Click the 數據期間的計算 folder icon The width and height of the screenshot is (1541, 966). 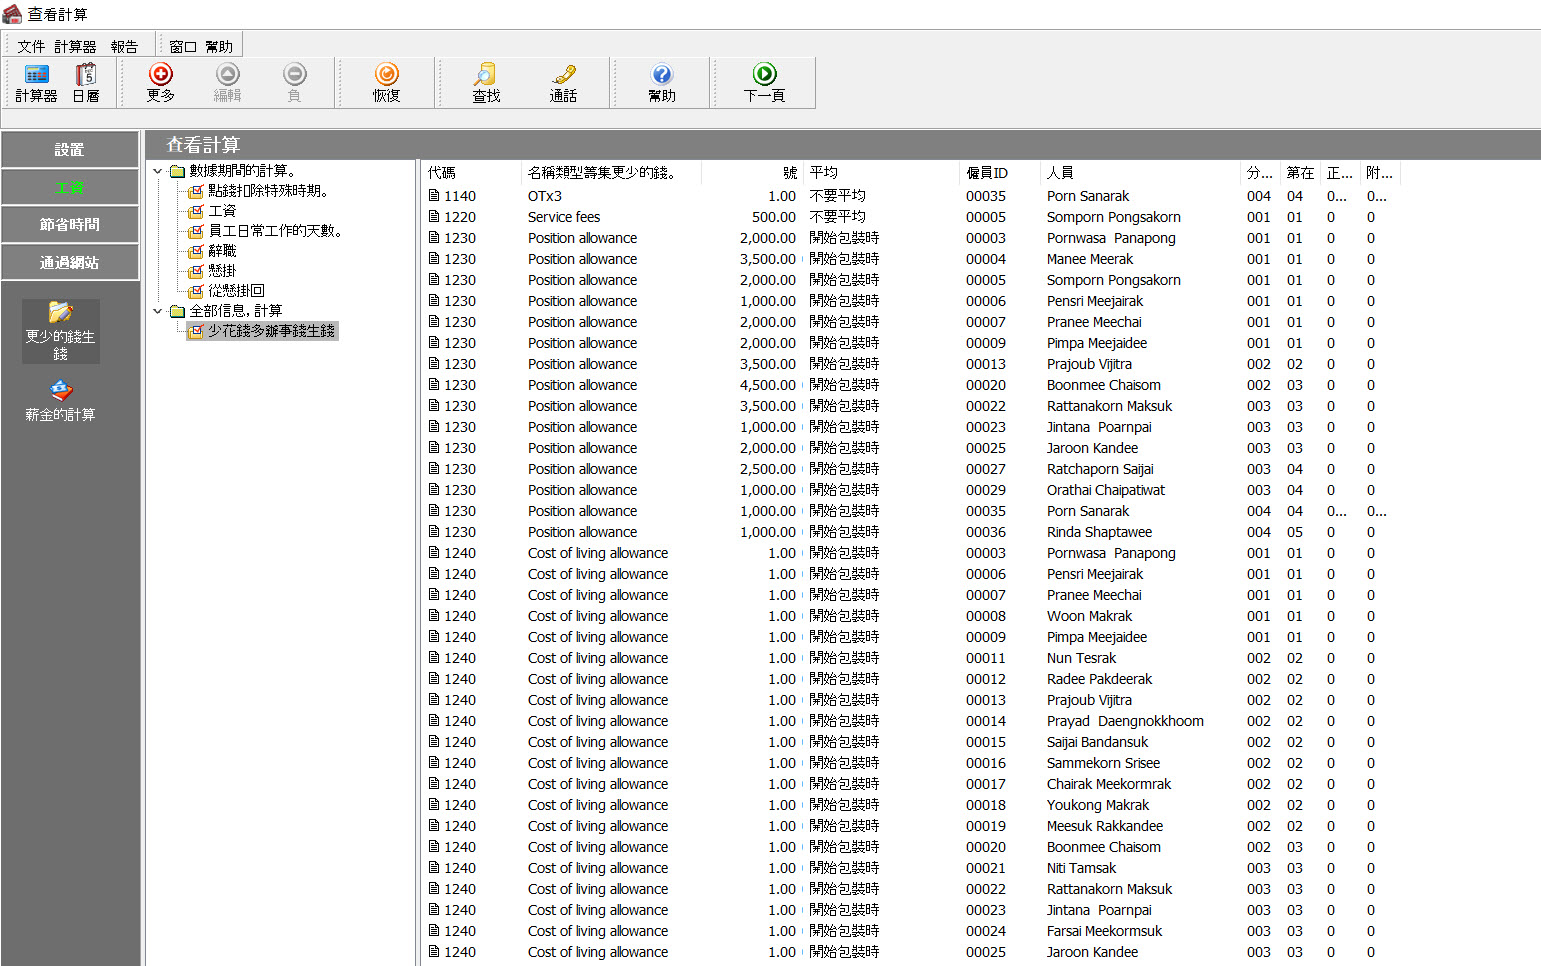coord(177,171)
